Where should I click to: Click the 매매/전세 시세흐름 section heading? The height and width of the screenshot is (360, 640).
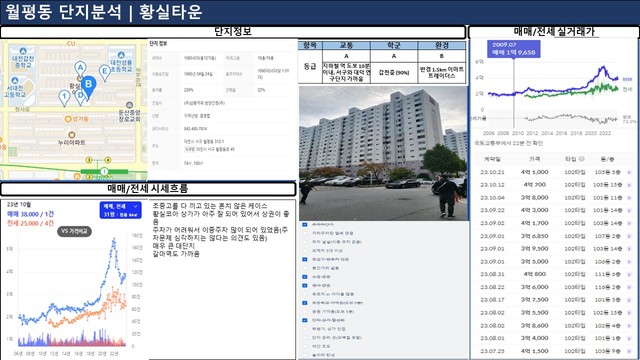(x=148, y=189)
